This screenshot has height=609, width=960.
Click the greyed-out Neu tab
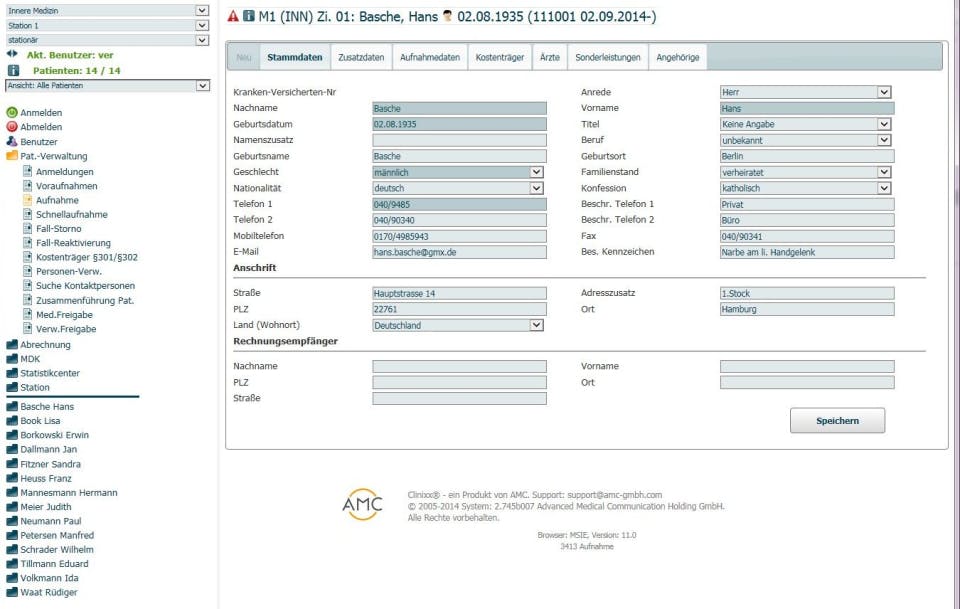click(x=244, y=57)
